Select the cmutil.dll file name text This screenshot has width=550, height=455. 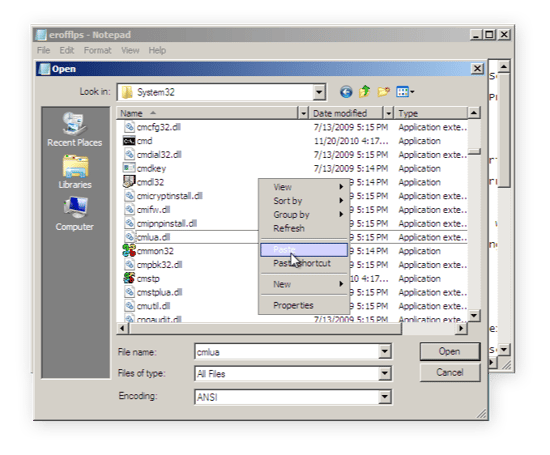pos(153,306)
